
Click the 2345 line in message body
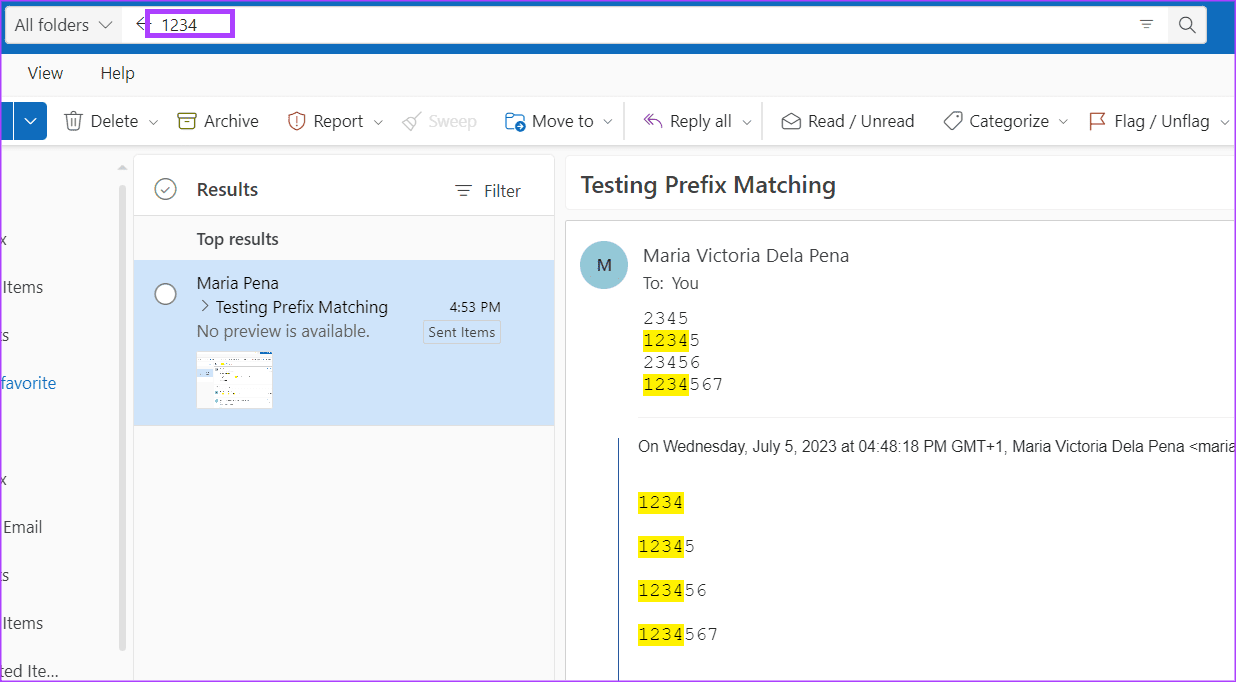coord(666,318)
